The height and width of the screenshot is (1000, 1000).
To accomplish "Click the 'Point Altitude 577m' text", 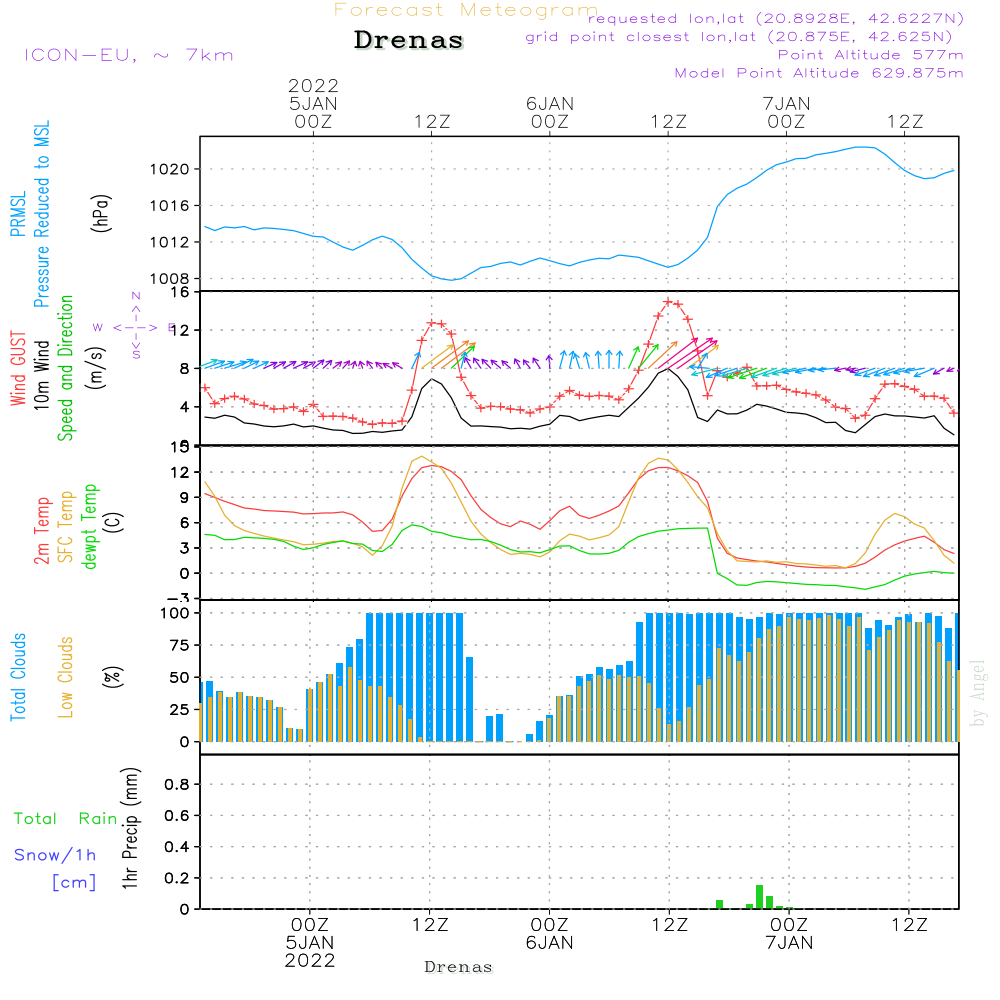I will tap(871, 55).
